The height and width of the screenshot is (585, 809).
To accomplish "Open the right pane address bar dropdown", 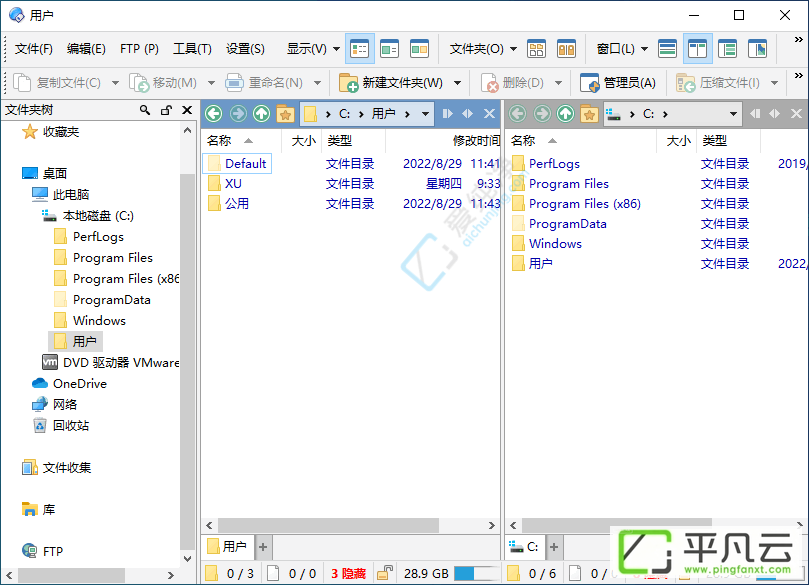I will (x=733, y=114).
